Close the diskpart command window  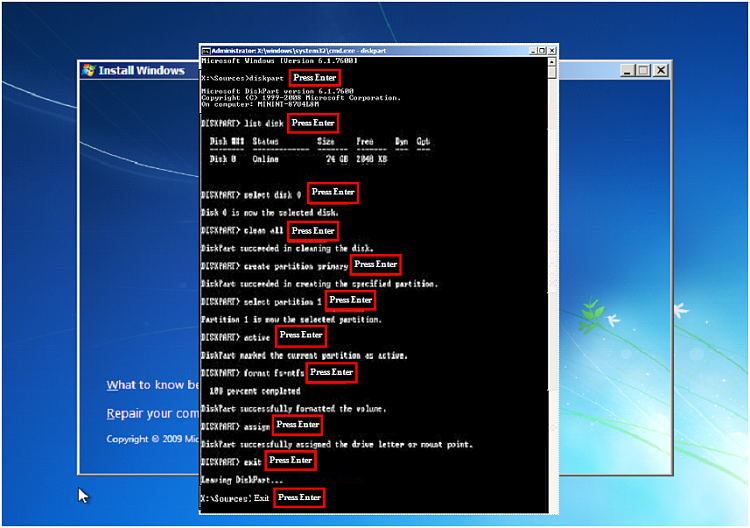(x=551, y=51)
